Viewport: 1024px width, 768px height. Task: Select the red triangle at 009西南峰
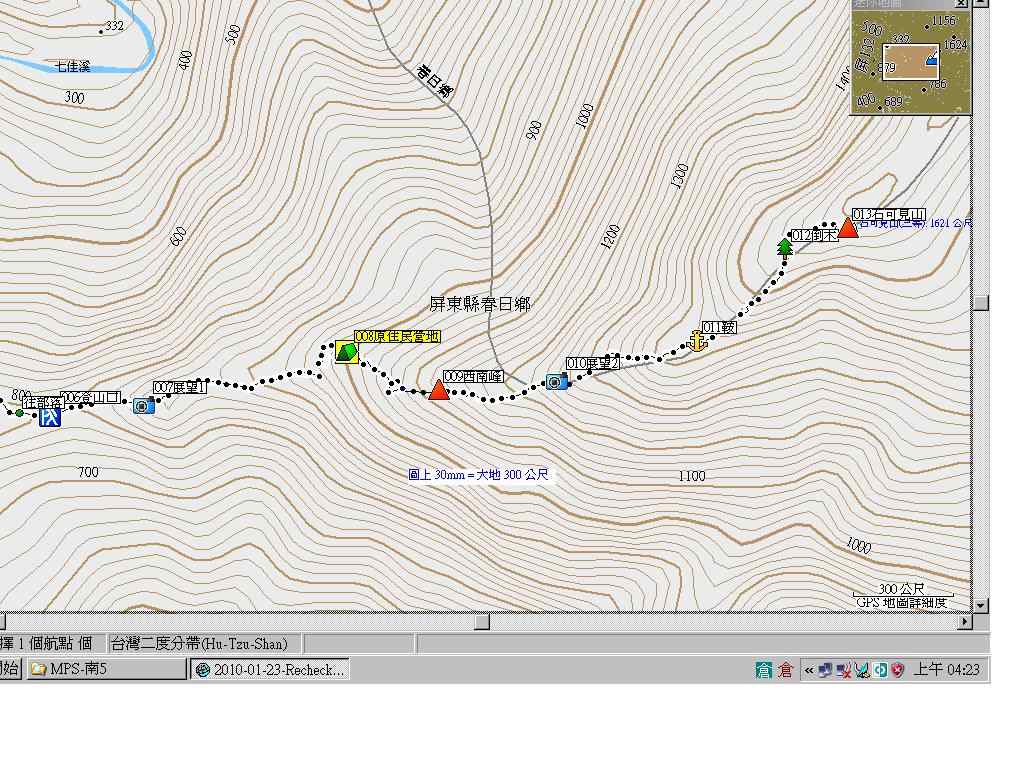point(438,390)
